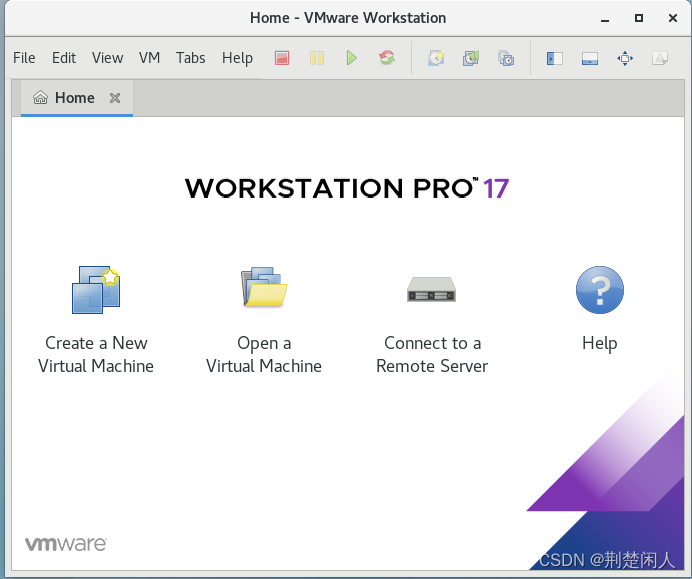Open the Tabs menu
This screenshot has height=579, width=692.
[191, 58]
